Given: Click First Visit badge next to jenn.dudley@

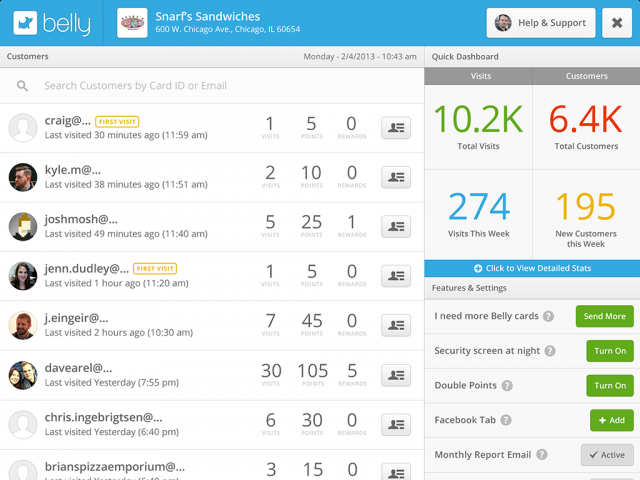Looking at the screenshot, I should (x=155, y=269).
